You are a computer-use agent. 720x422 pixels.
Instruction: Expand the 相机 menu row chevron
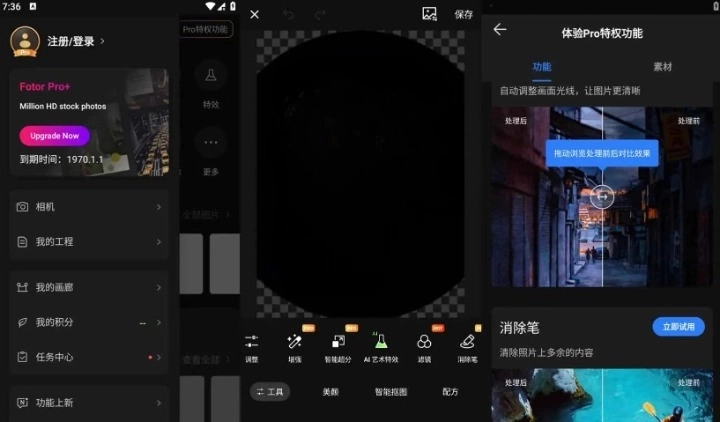click(158, 207)
